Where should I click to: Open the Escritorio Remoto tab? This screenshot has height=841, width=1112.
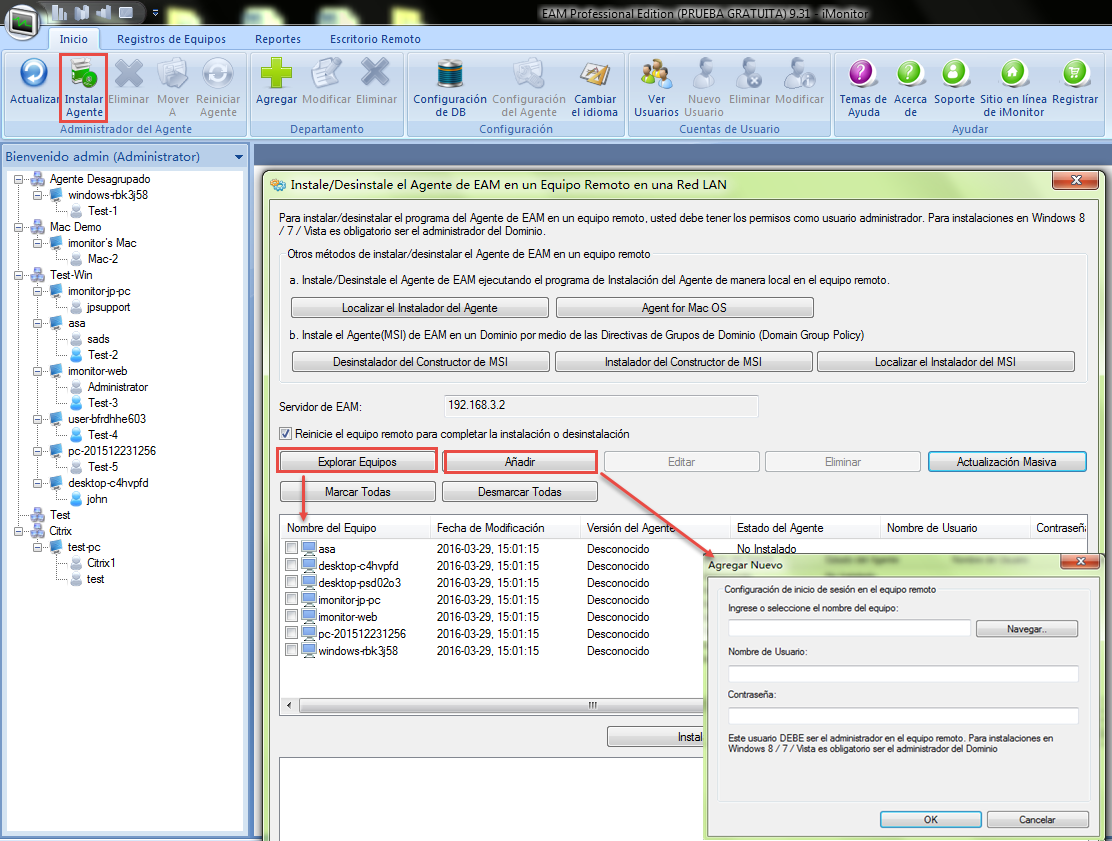point(375,39)
